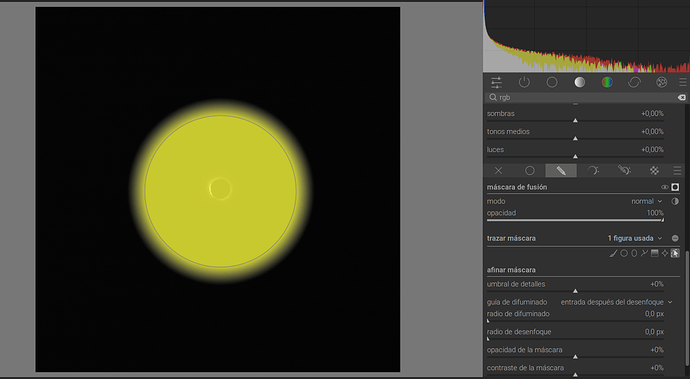Screen dimensions: 690x379
Task: Open quick access panel sliders icon
Action: pyautogui.click(x=496, y=82)
